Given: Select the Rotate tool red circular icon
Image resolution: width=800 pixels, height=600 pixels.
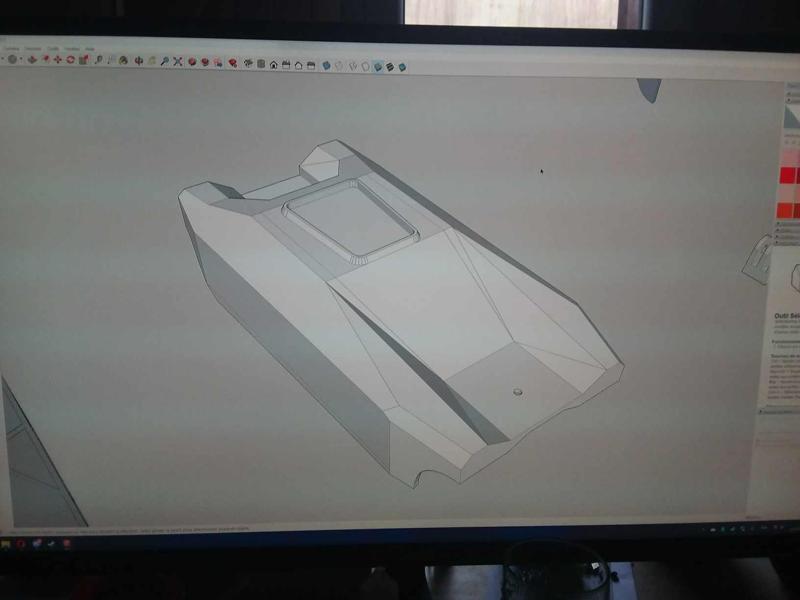Looking at the screenshot, I should point(70,60).
